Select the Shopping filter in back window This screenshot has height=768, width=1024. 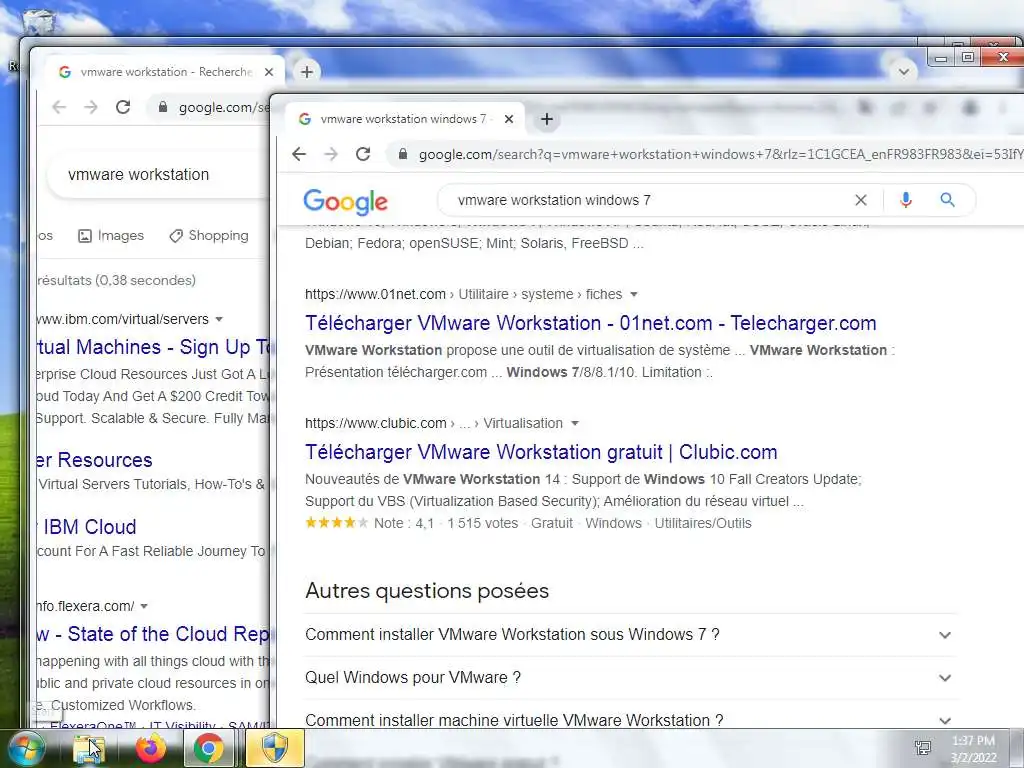209,236
